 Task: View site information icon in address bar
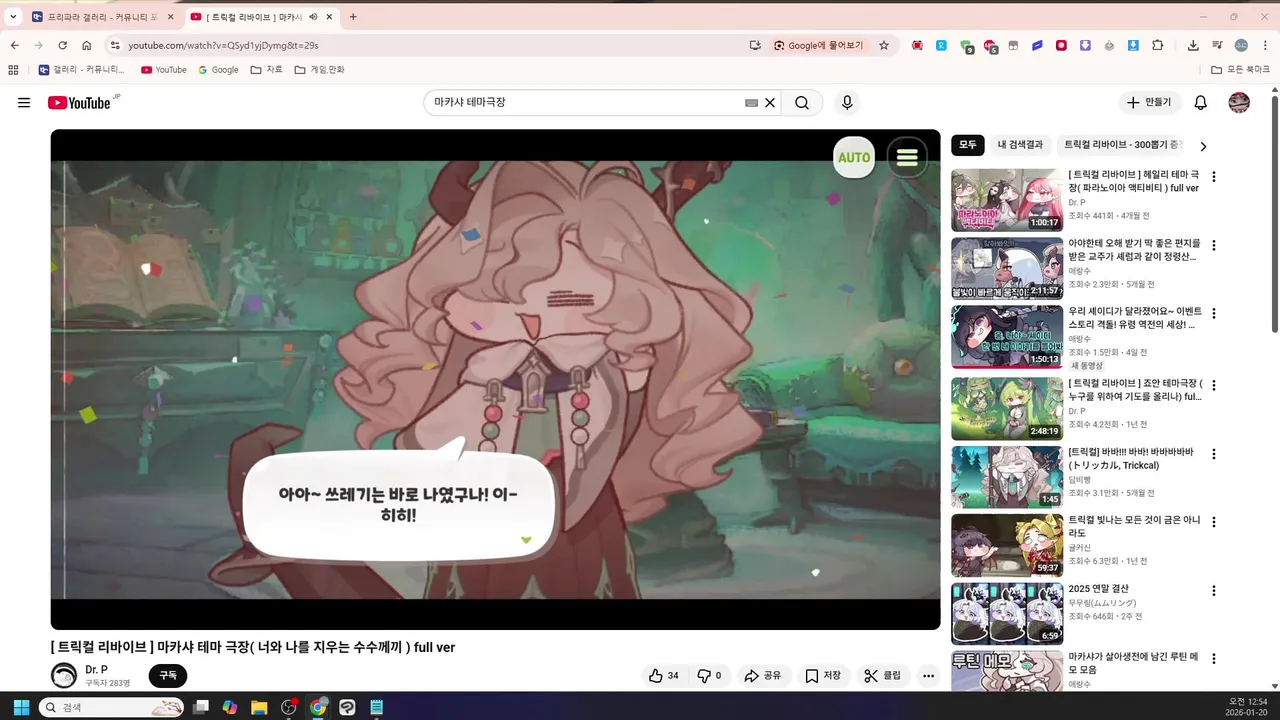[115, 45]
